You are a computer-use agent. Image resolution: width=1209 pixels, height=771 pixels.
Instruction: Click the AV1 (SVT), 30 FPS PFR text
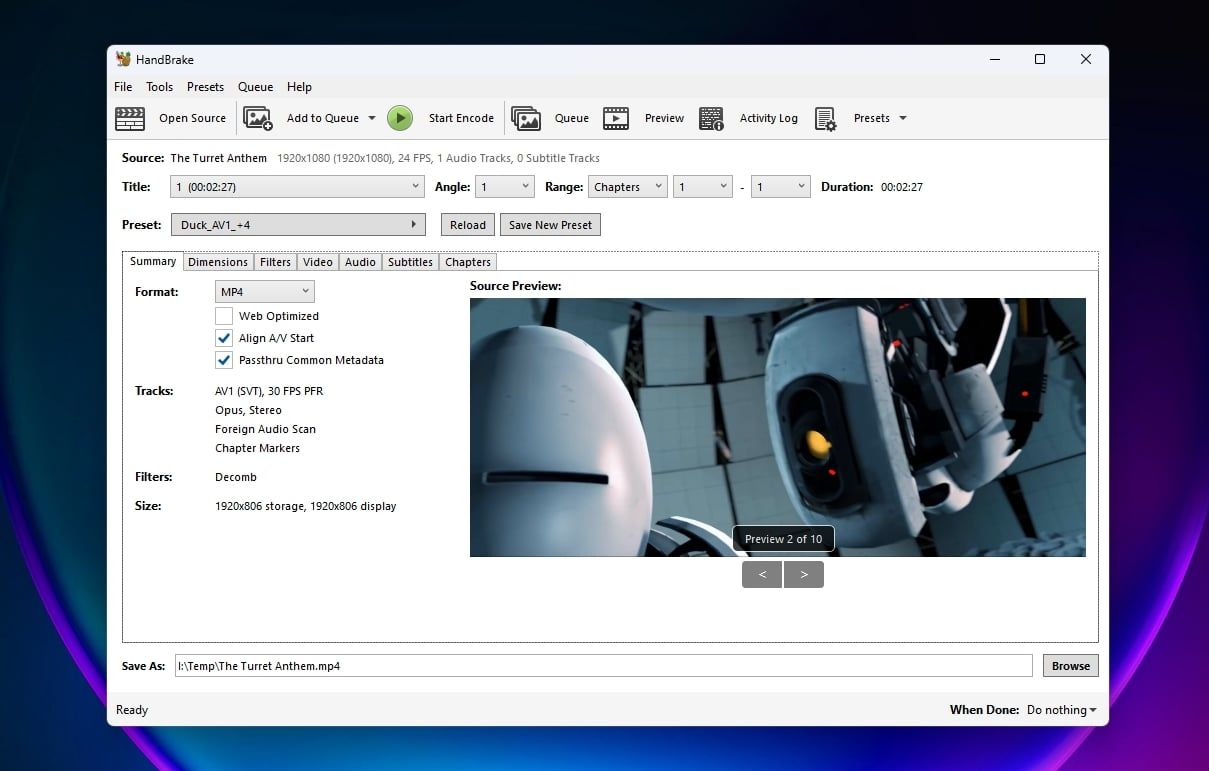(269, 391)
